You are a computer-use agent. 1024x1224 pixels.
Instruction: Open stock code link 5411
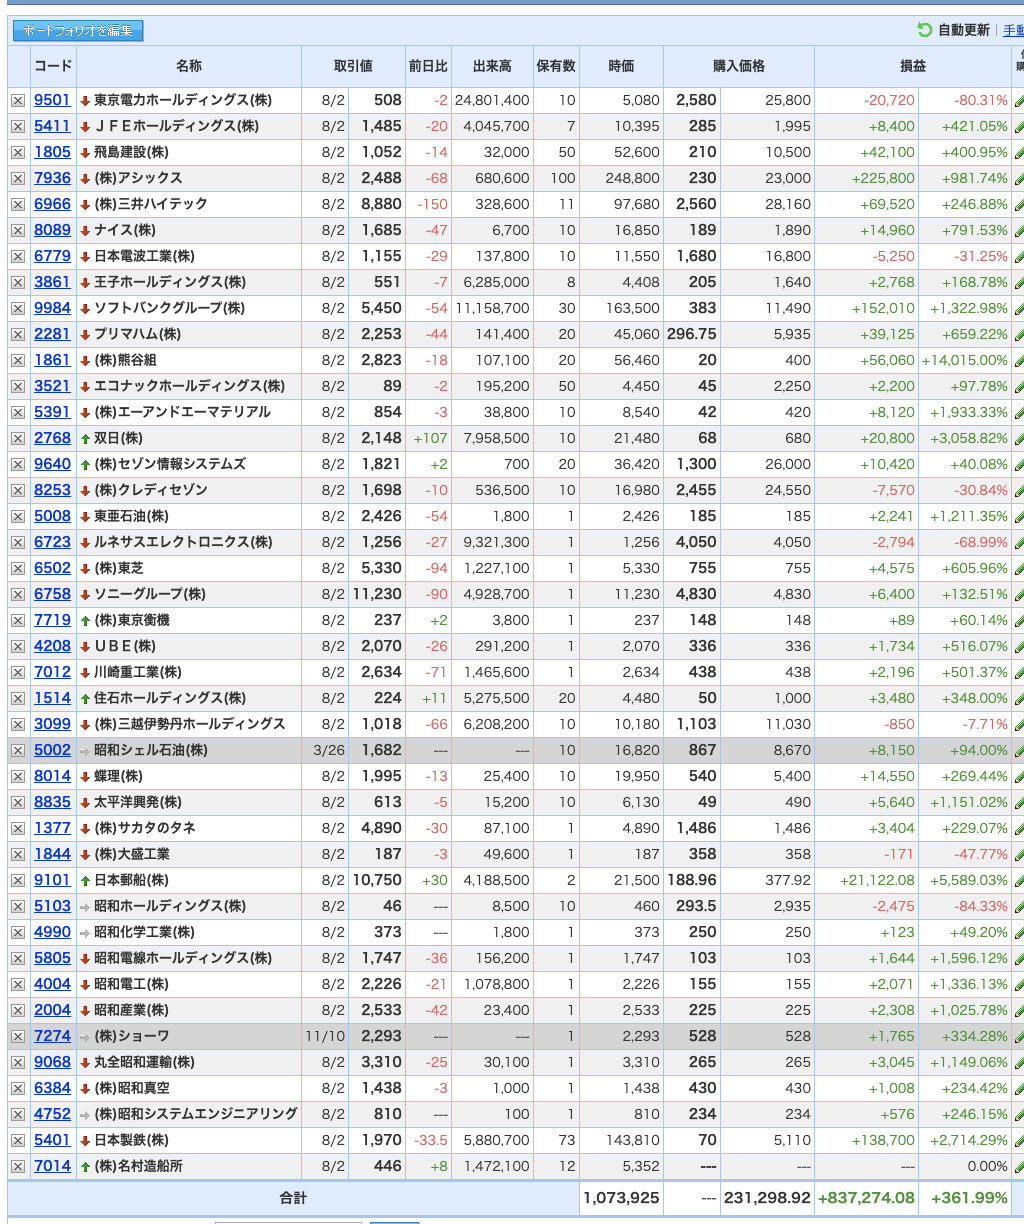point(52,126)
